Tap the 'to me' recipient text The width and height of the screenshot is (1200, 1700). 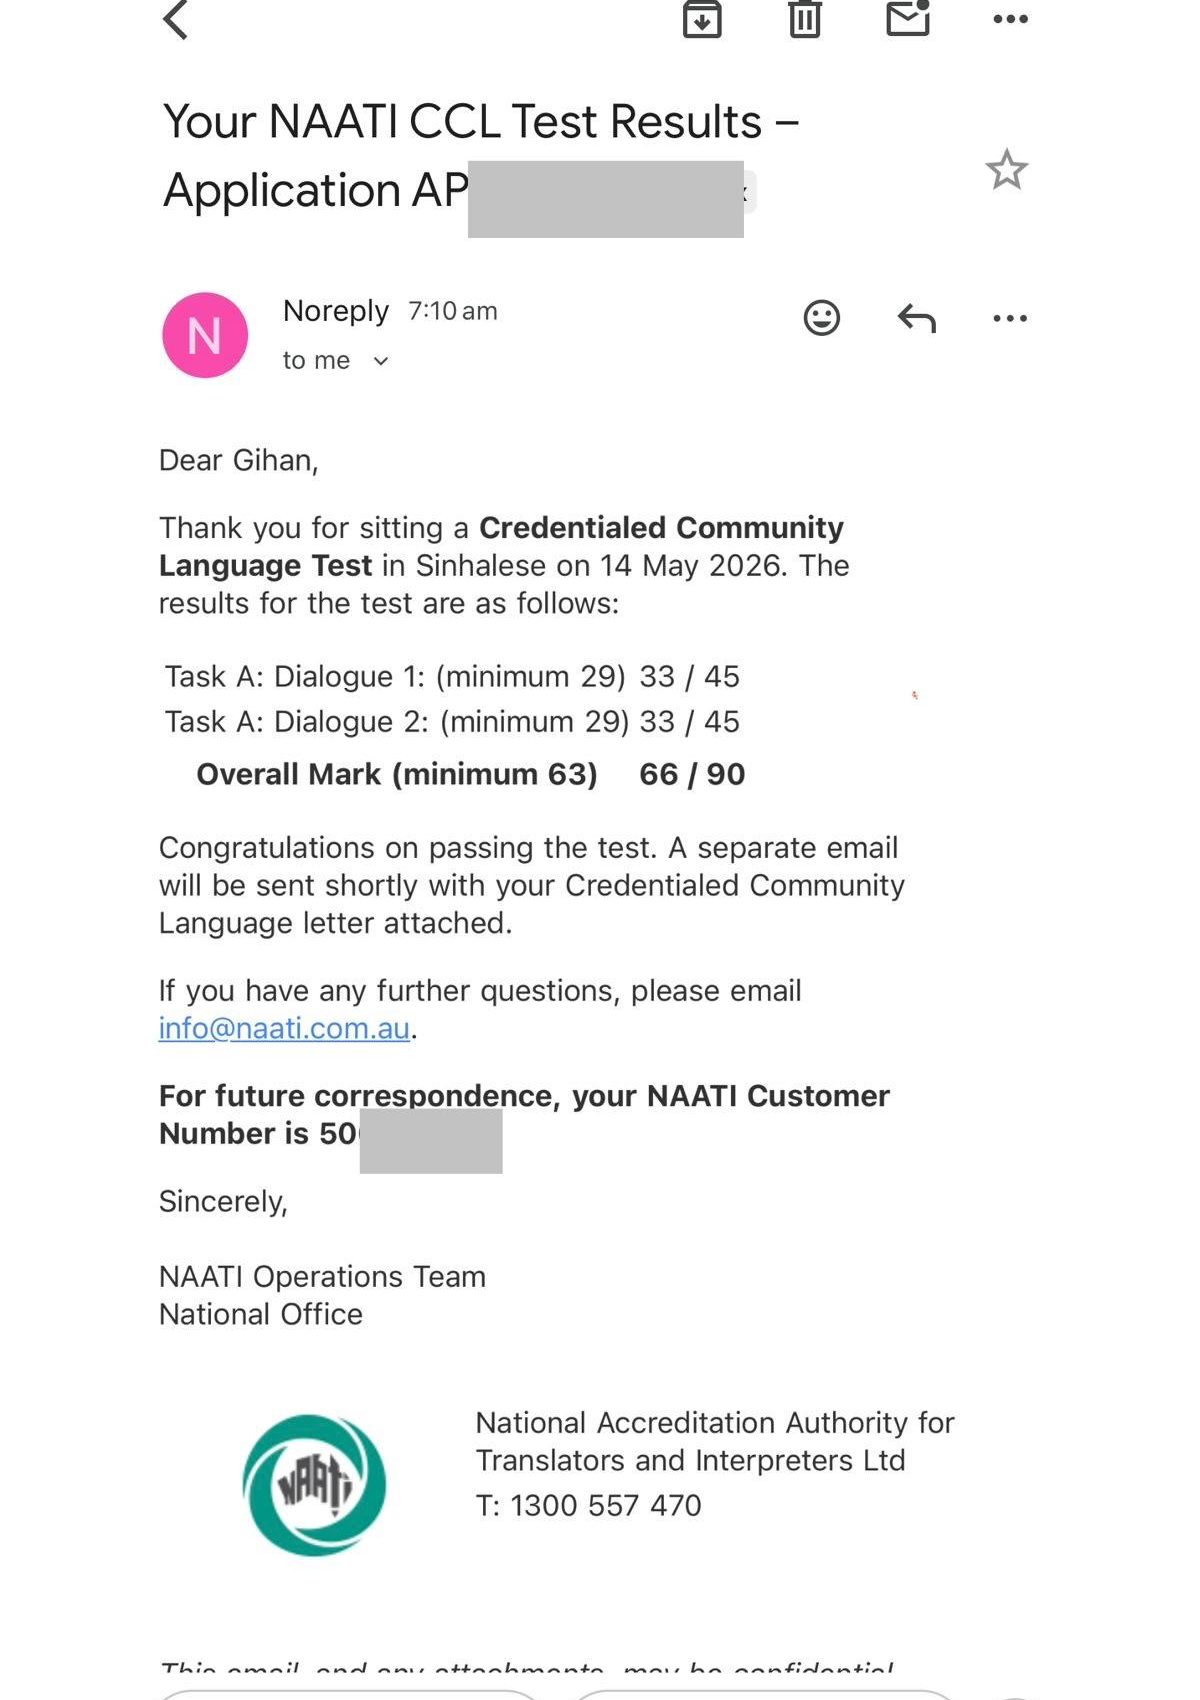click(316, 360)
